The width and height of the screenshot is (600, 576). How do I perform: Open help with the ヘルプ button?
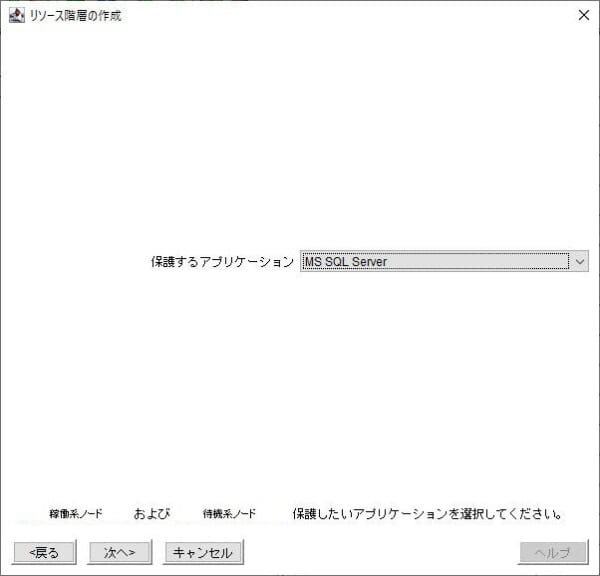coord(553,552)
